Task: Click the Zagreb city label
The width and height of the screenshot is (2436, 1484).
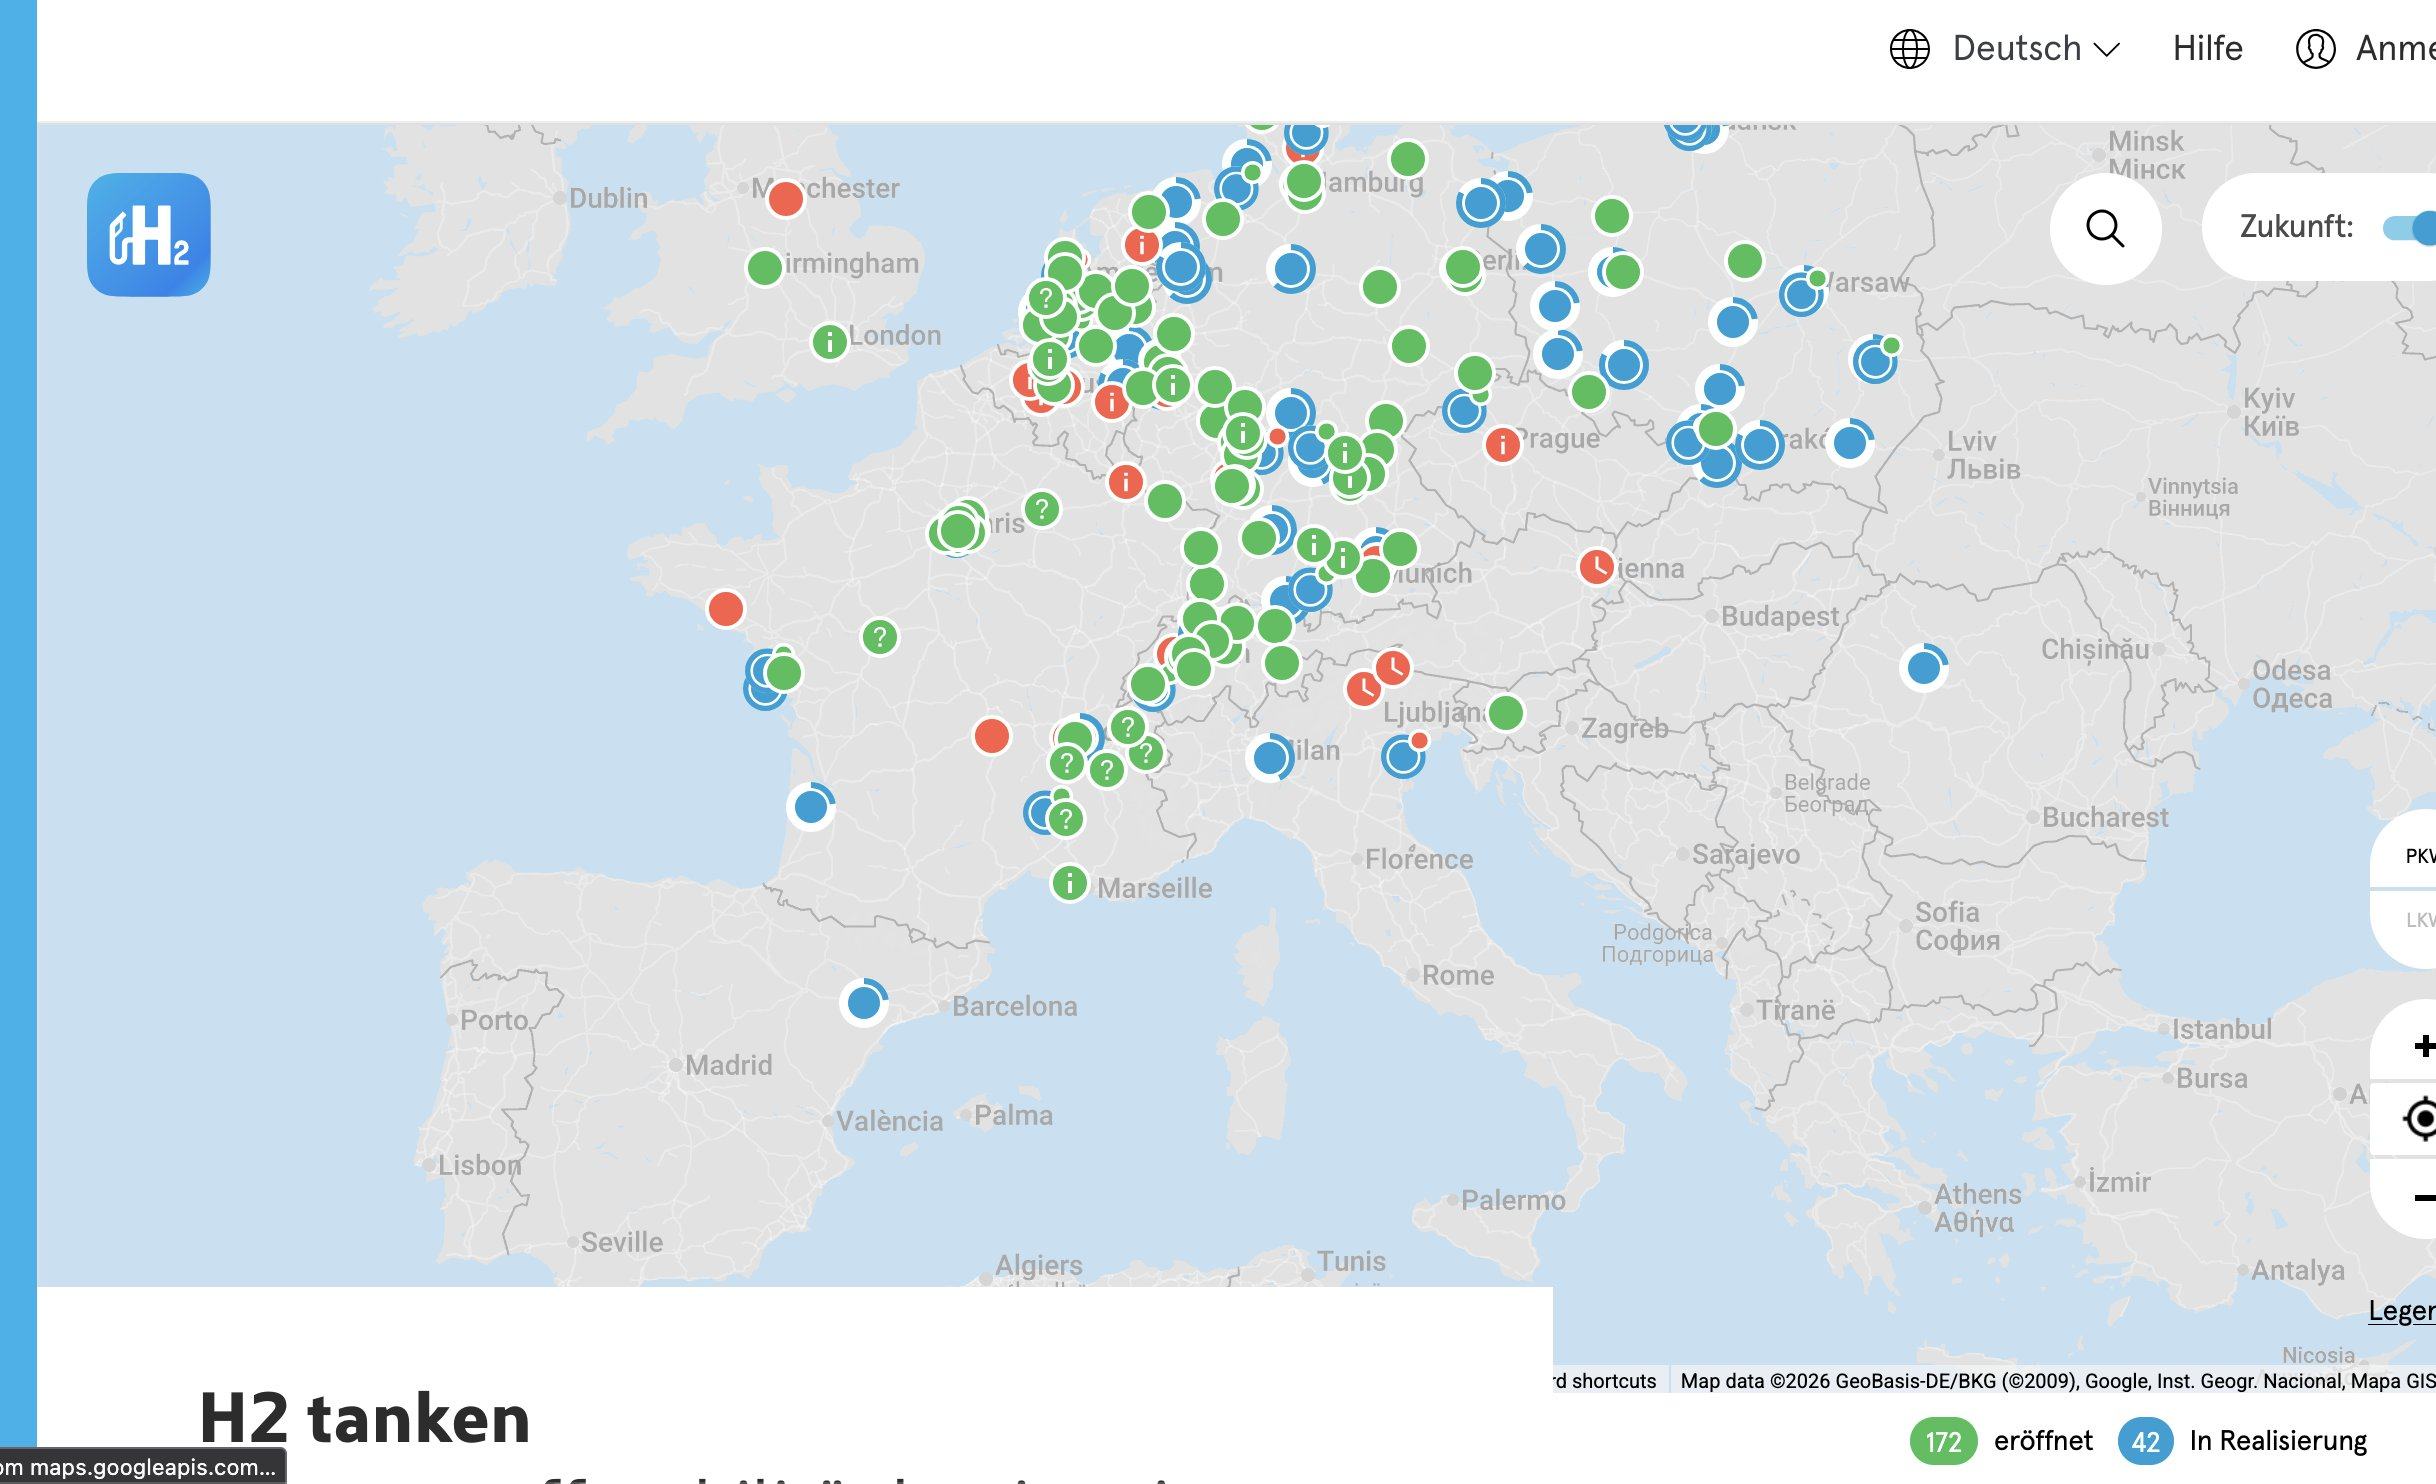Action: tap(1625, 728)
